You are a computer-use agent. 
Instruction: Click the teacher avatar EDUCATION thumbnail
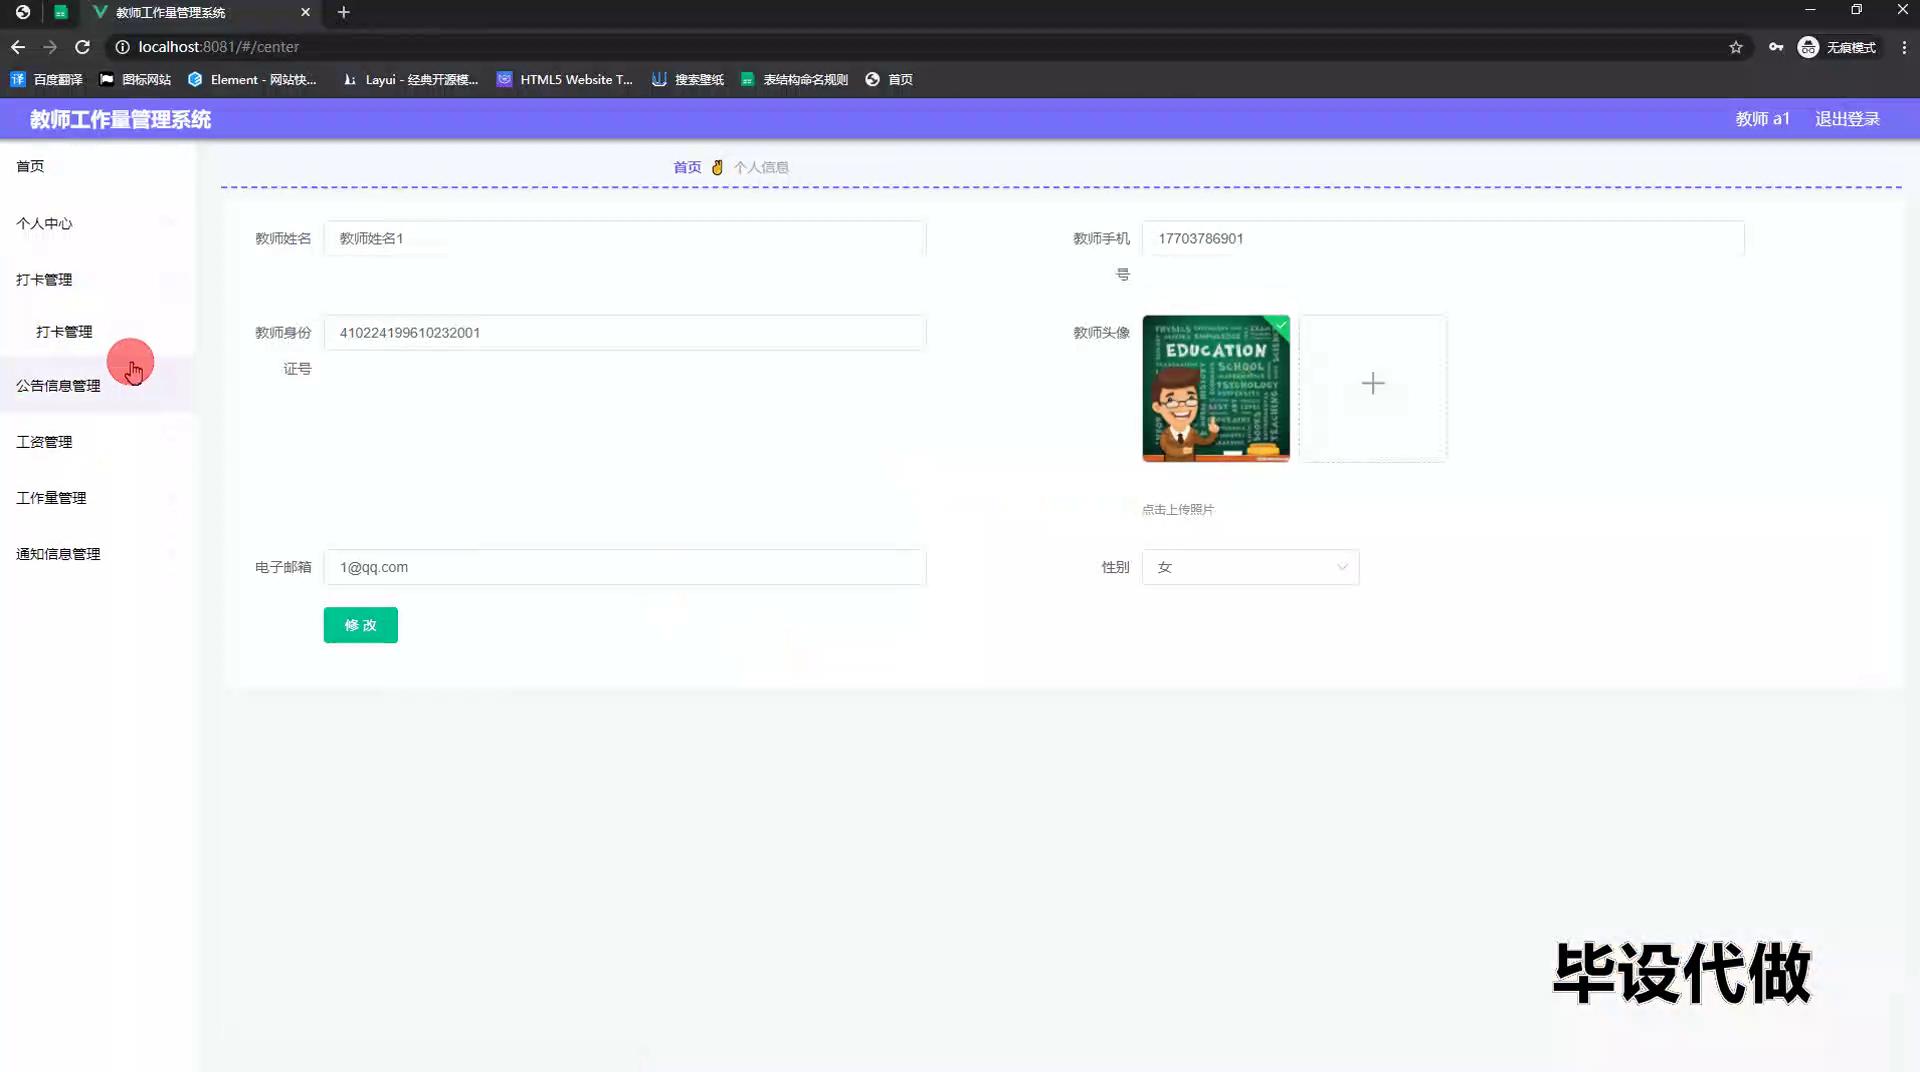(x=1216, y=388)
